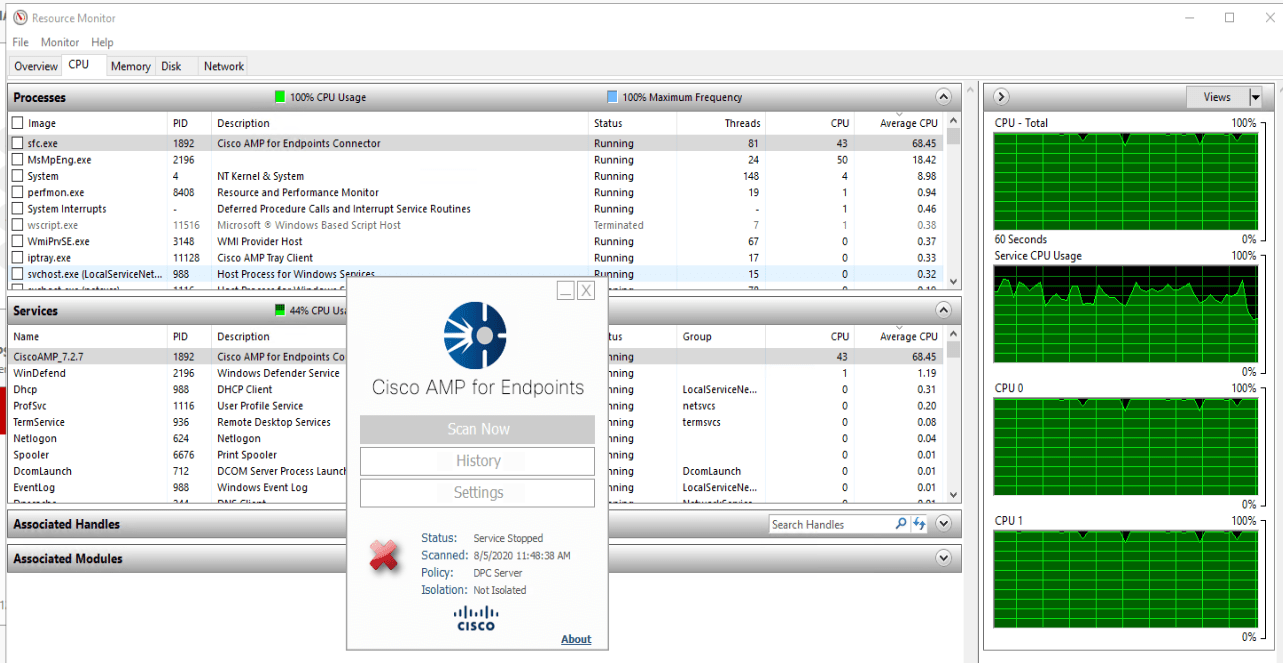Click the Cisco logo at the popup bottom
Screen dimensions: 1283x663
[475, 618]
